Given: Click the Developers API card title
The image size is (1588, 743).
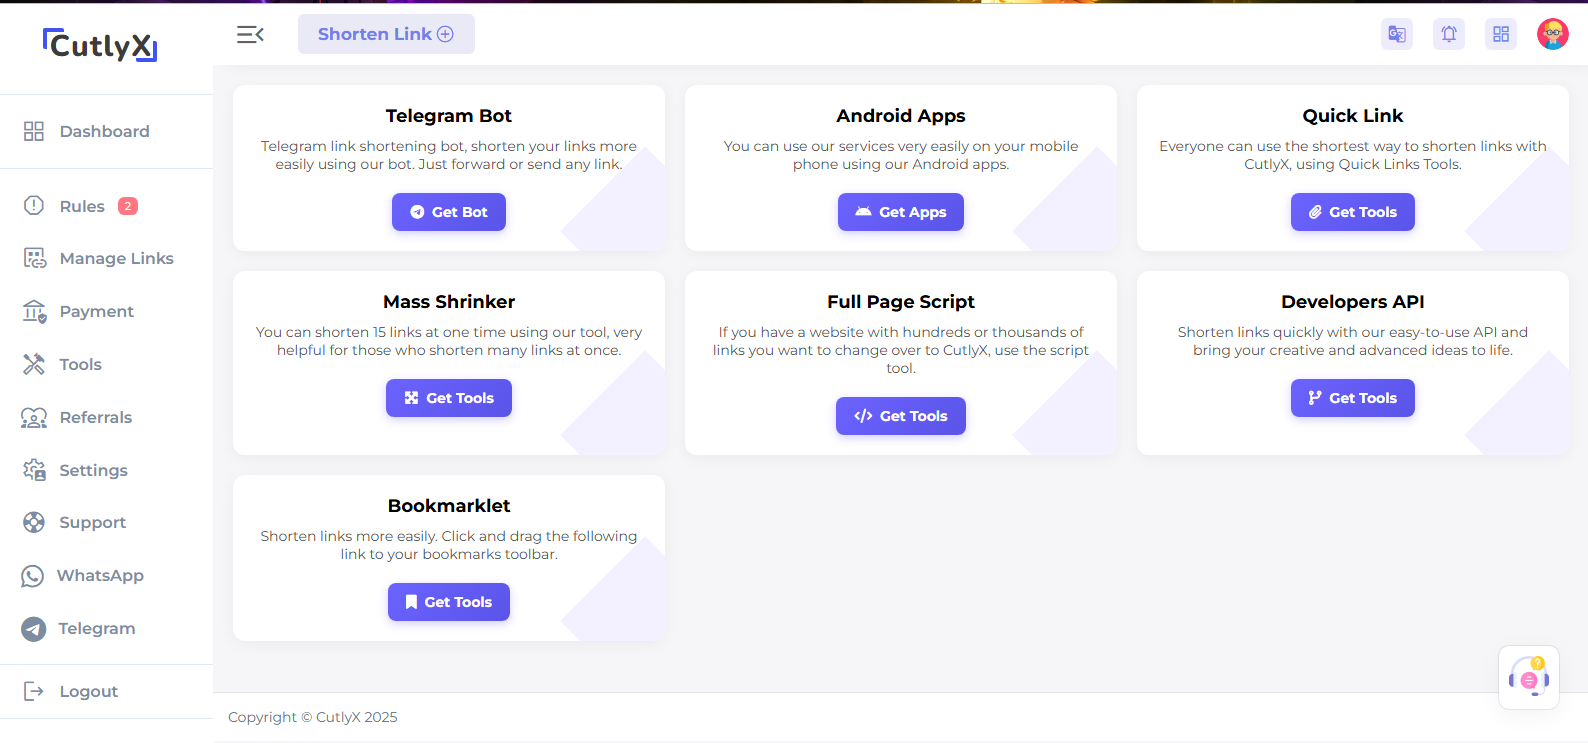Looking at the screenshot, I should pyautogui.click(x=1353, y=302).
